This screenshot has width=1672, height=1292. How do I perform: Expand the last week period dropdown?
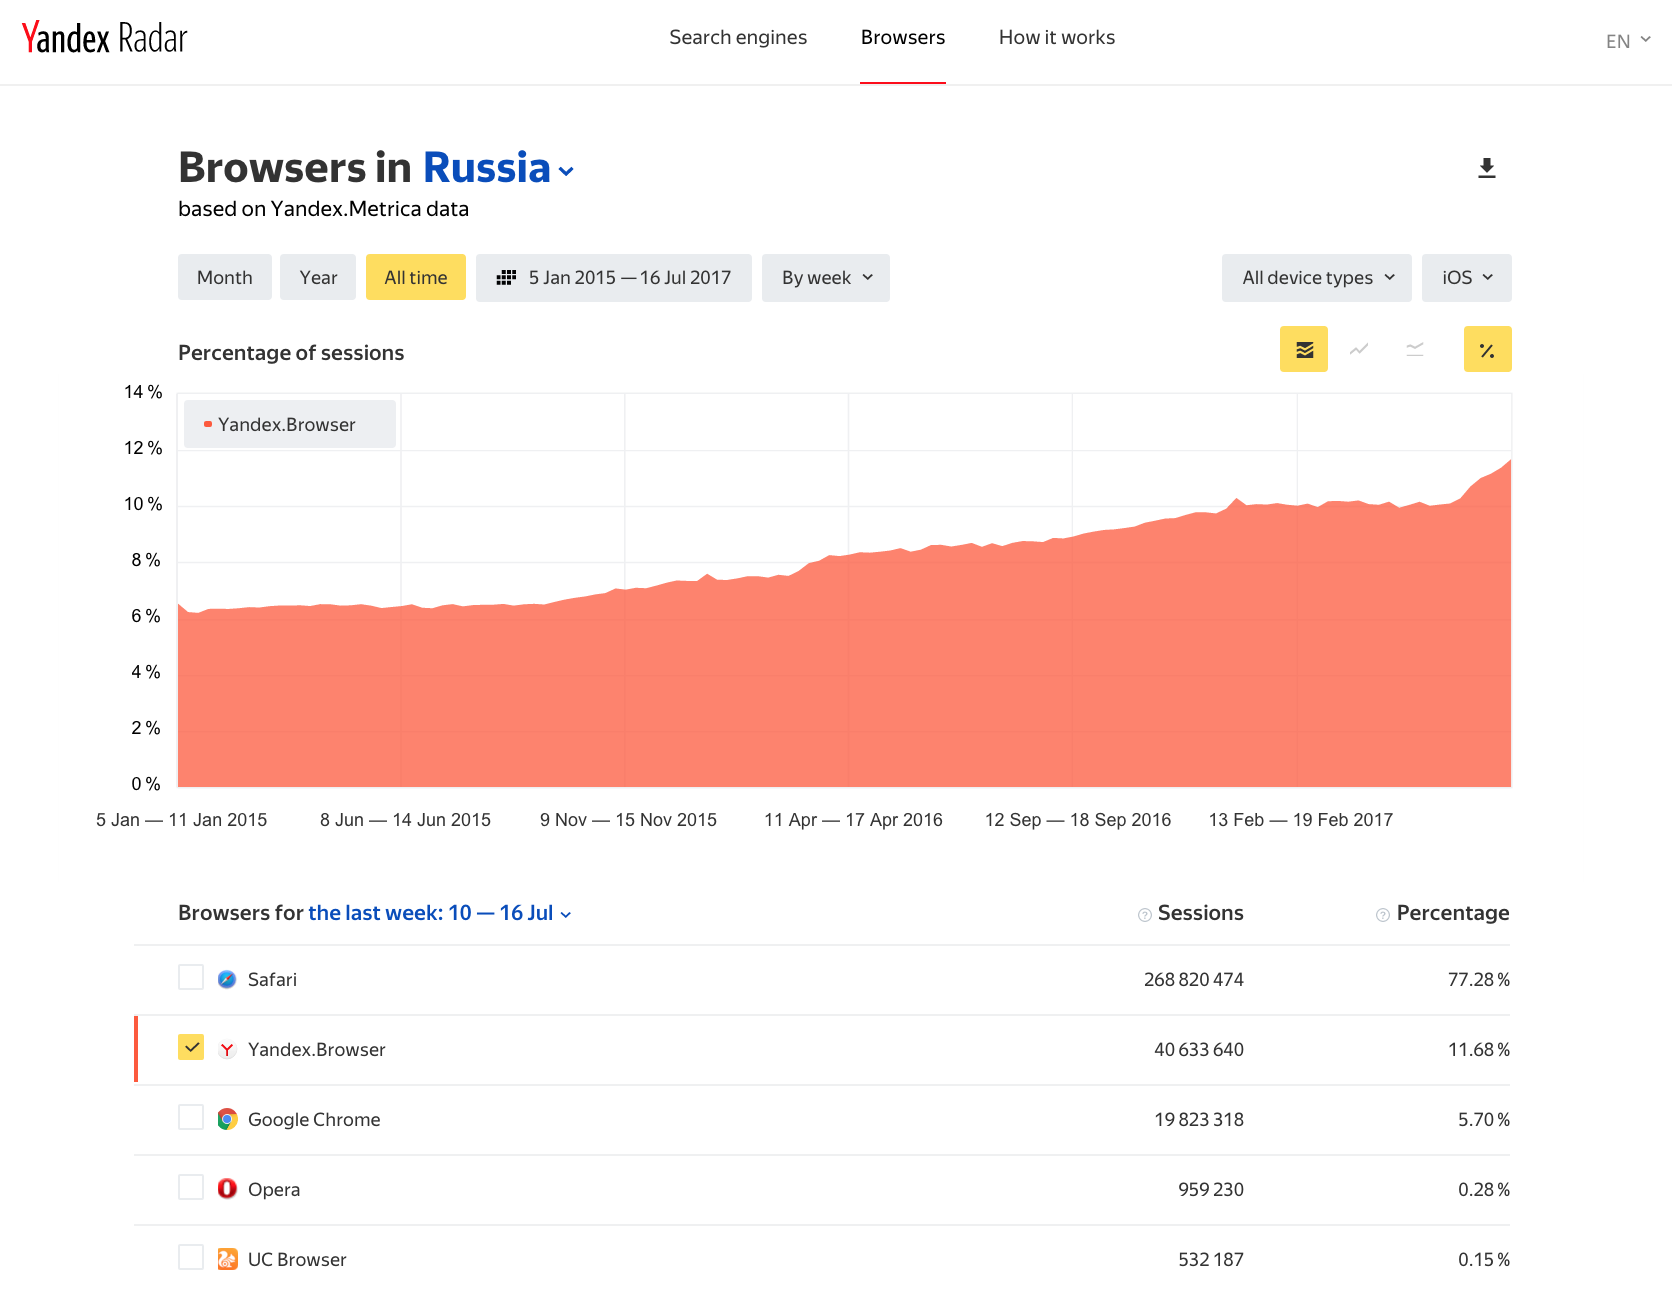pos(440,913)
